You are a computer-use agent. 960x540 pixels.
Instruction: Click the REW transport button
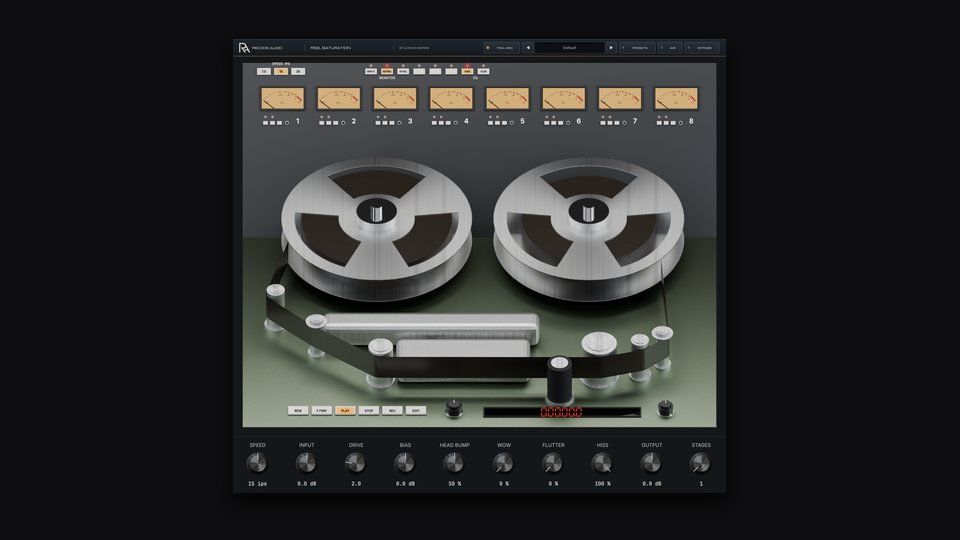(298, 411)
